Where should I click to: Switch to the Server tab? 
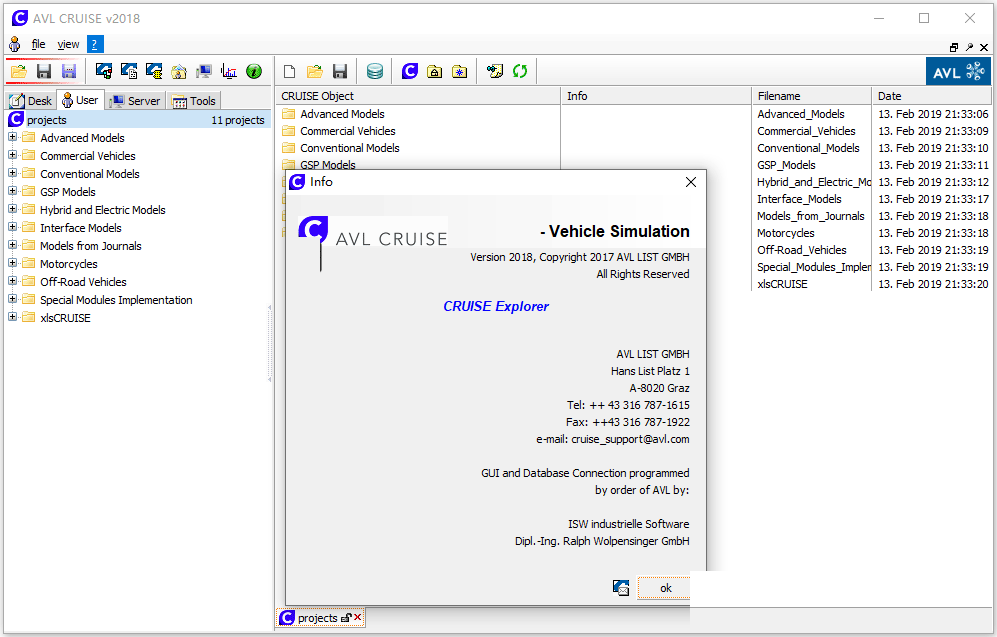[135, 100]
